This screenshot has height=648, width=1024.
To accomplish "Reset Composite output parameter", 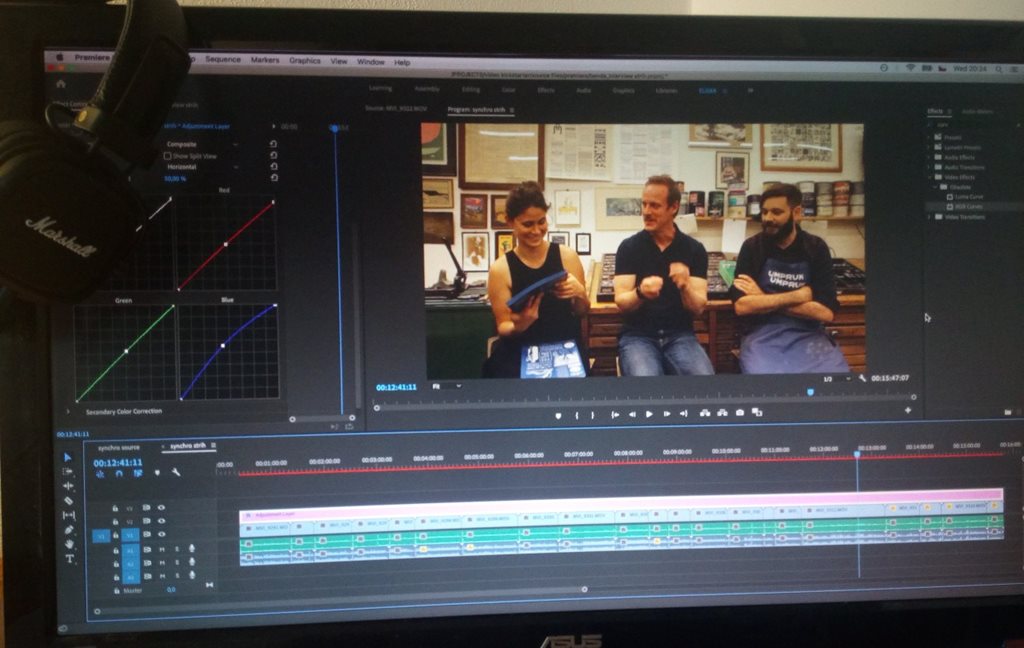I will [274, 144].
